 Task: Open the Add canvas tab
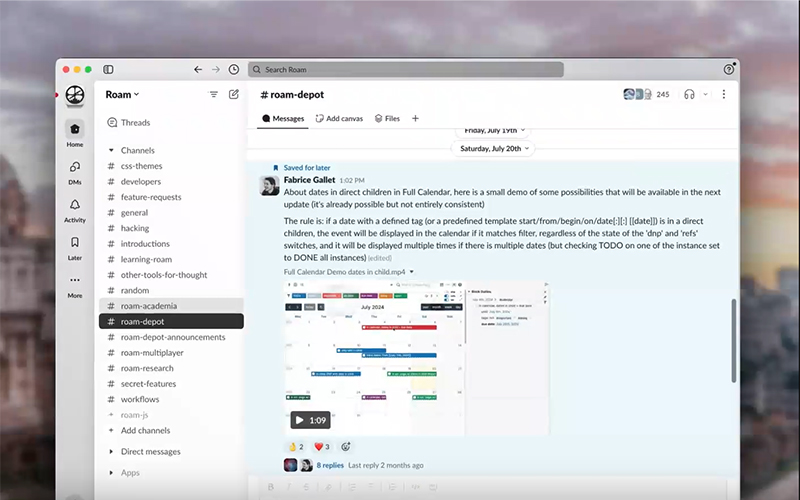point(339,118)
